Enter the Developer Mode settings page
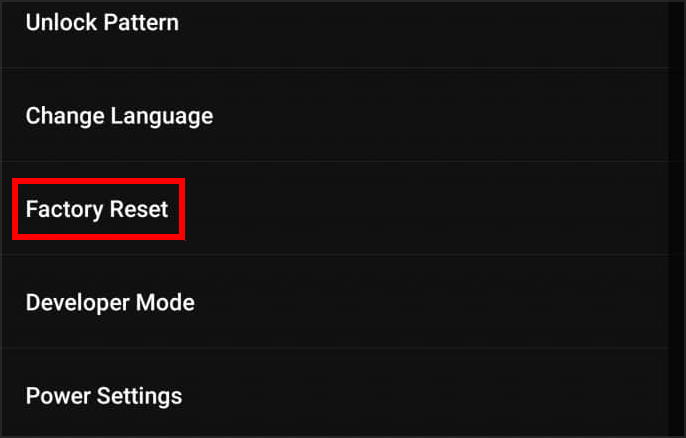The height and width of the screenshot is (438, 686). [110, 302]
